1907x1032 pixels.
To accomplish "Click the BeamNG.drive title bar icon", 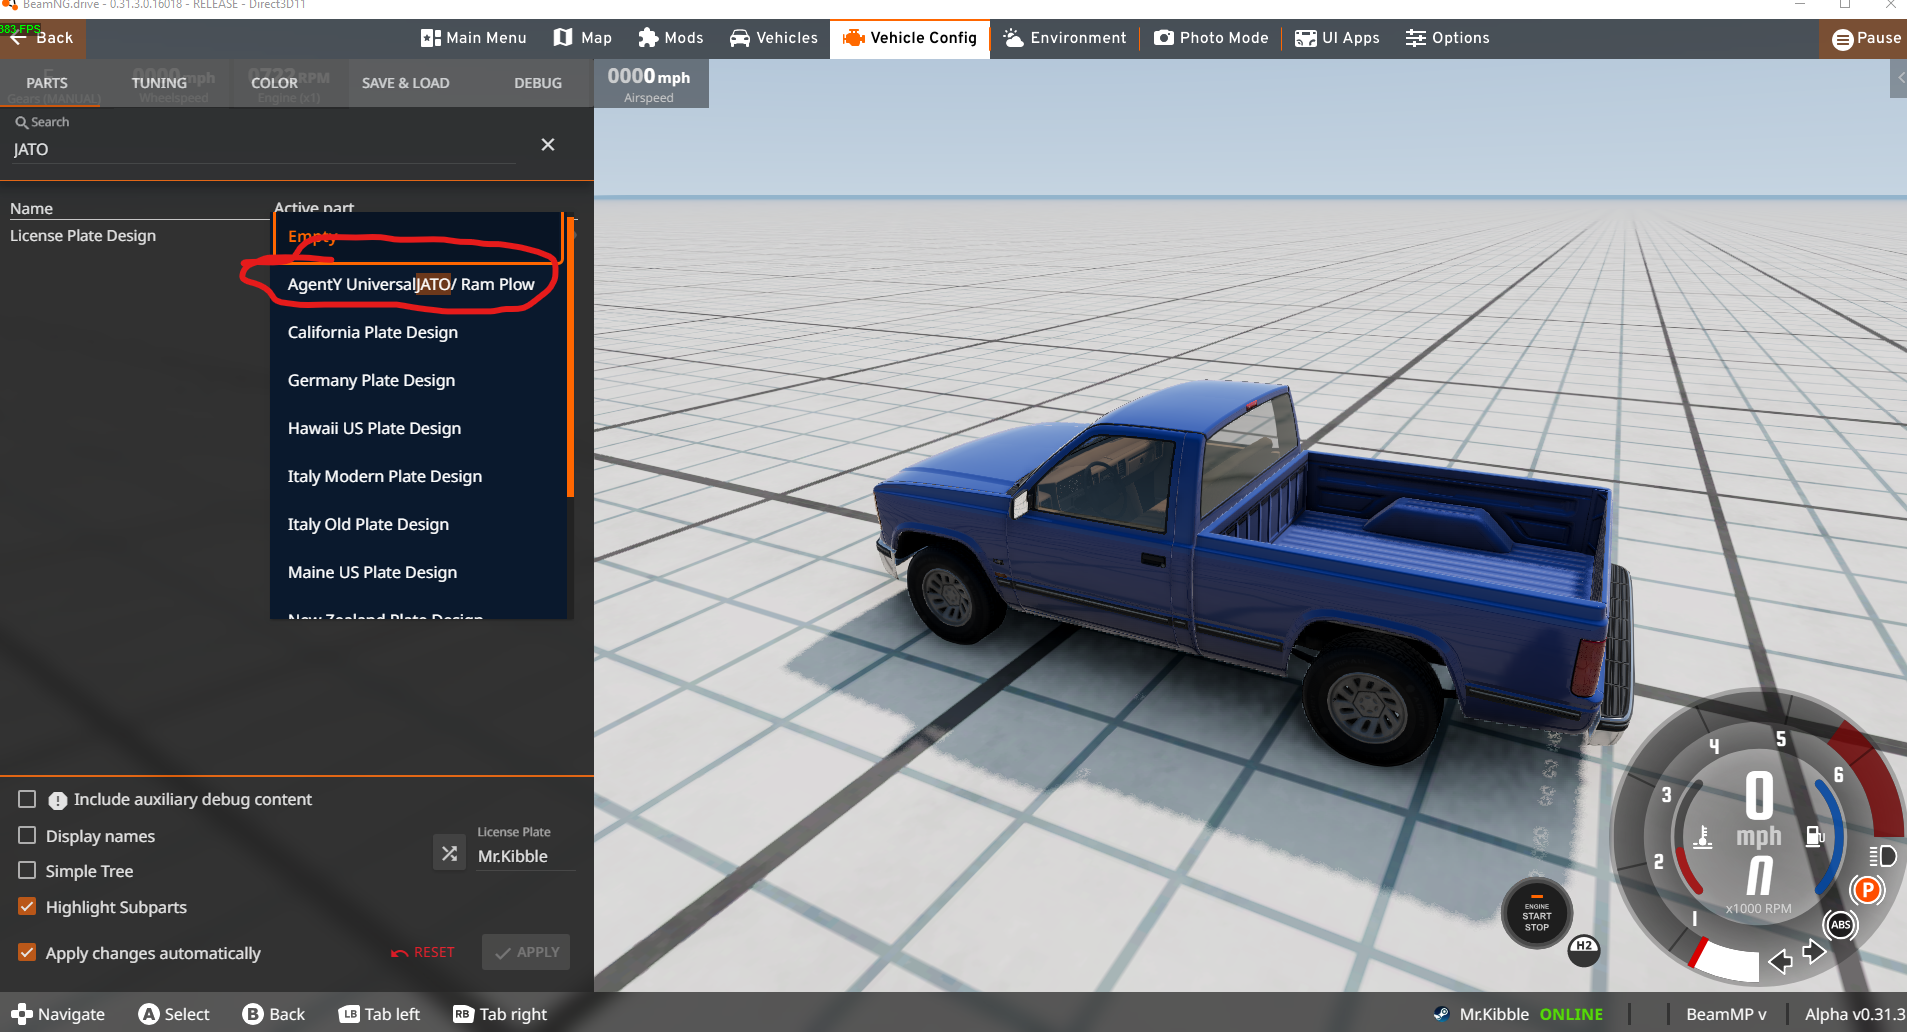I will (9, 5).
